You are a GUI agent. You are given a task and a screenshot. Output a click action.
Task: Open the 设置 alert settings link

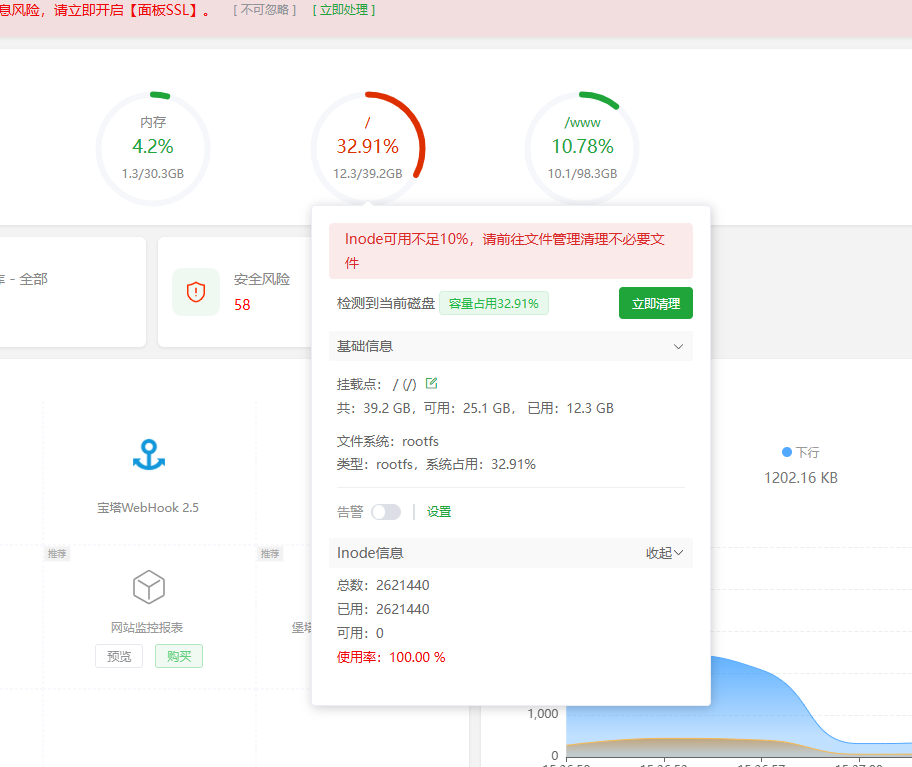coord(439,512)
